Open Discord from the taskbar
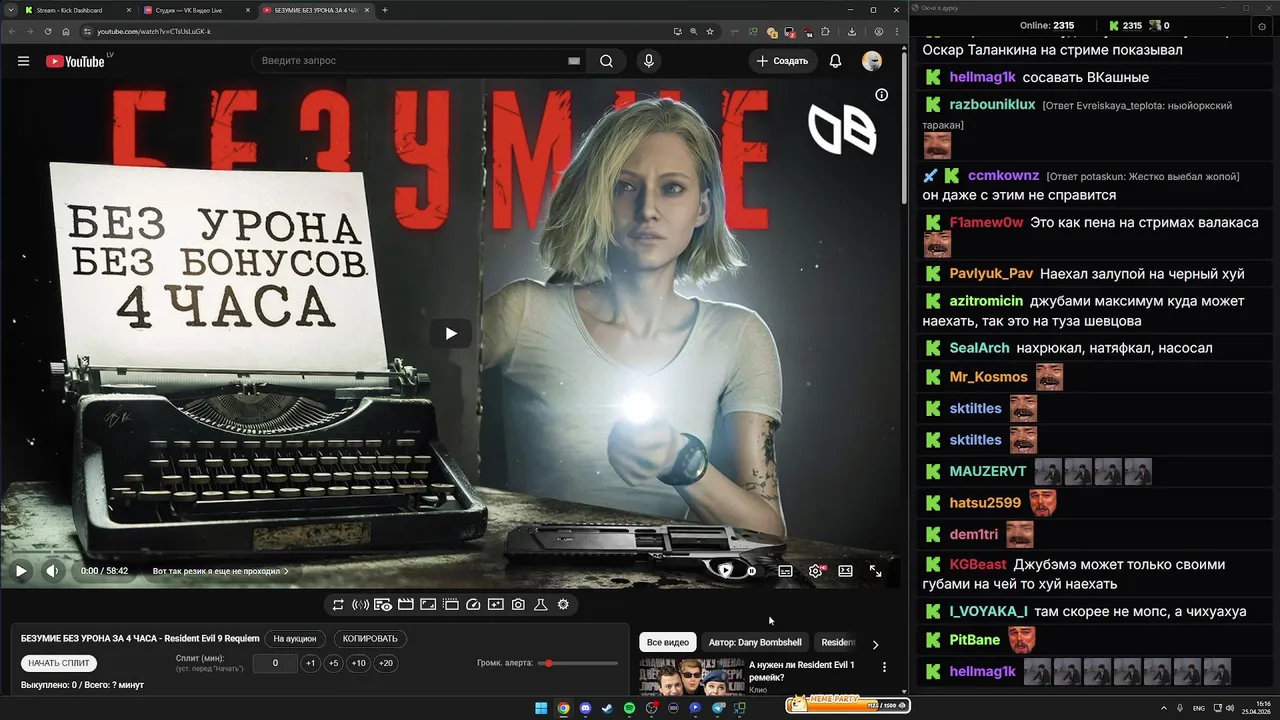 click(585, 708)
